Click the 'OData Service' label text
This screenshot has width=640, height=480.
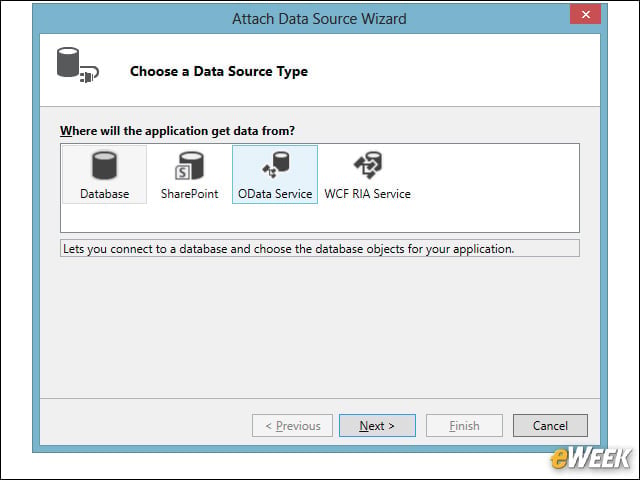[x=275, y=194]
